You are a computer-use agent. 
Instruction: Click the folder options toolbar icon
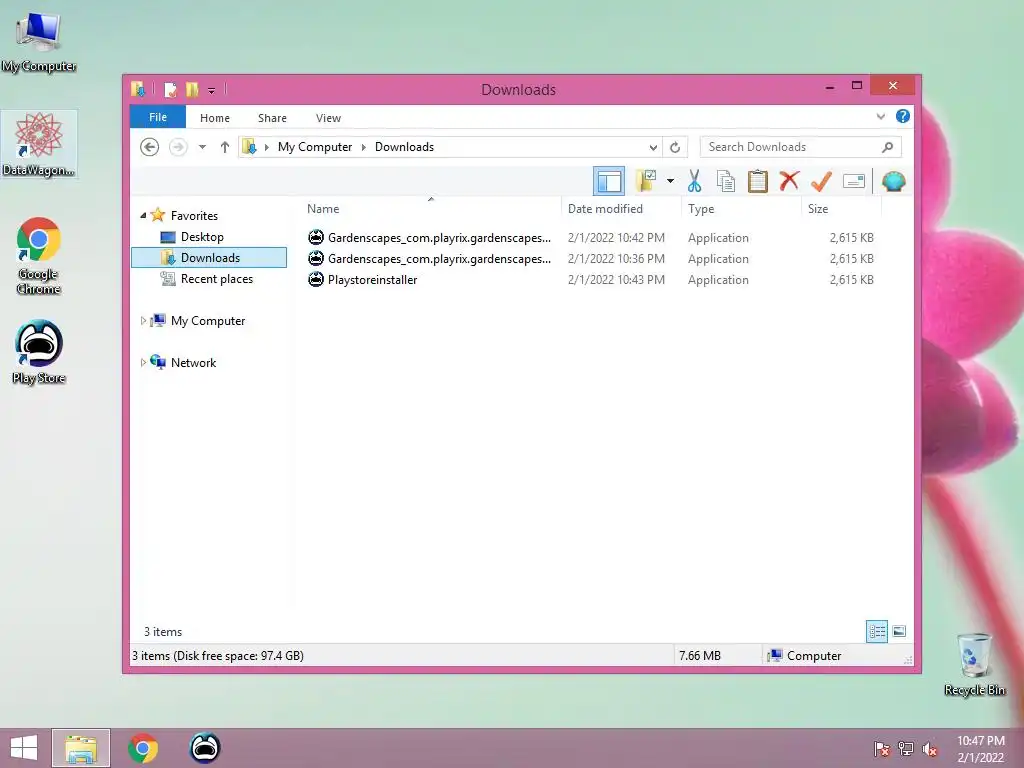coord(647,181)
